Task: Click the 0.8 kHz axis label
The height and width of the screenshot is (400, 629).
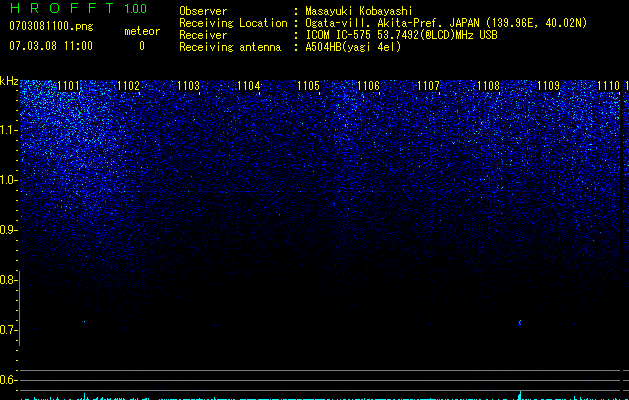Action: pyautogui.click(x=8, y=280)
